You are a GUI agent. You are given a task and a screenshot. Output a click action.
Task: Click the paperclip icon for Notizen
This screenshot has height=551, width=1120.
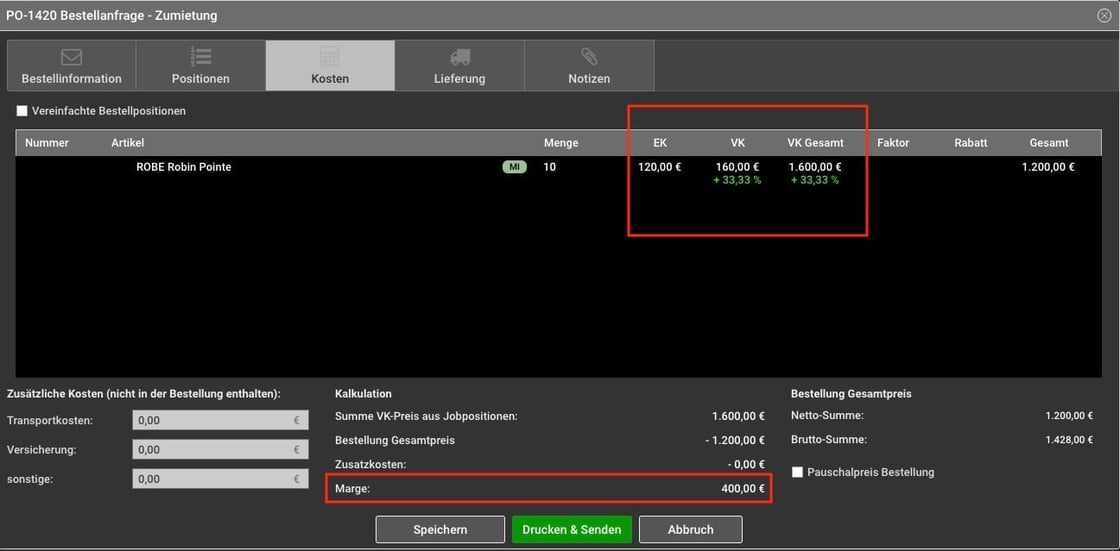pos(589,57)
